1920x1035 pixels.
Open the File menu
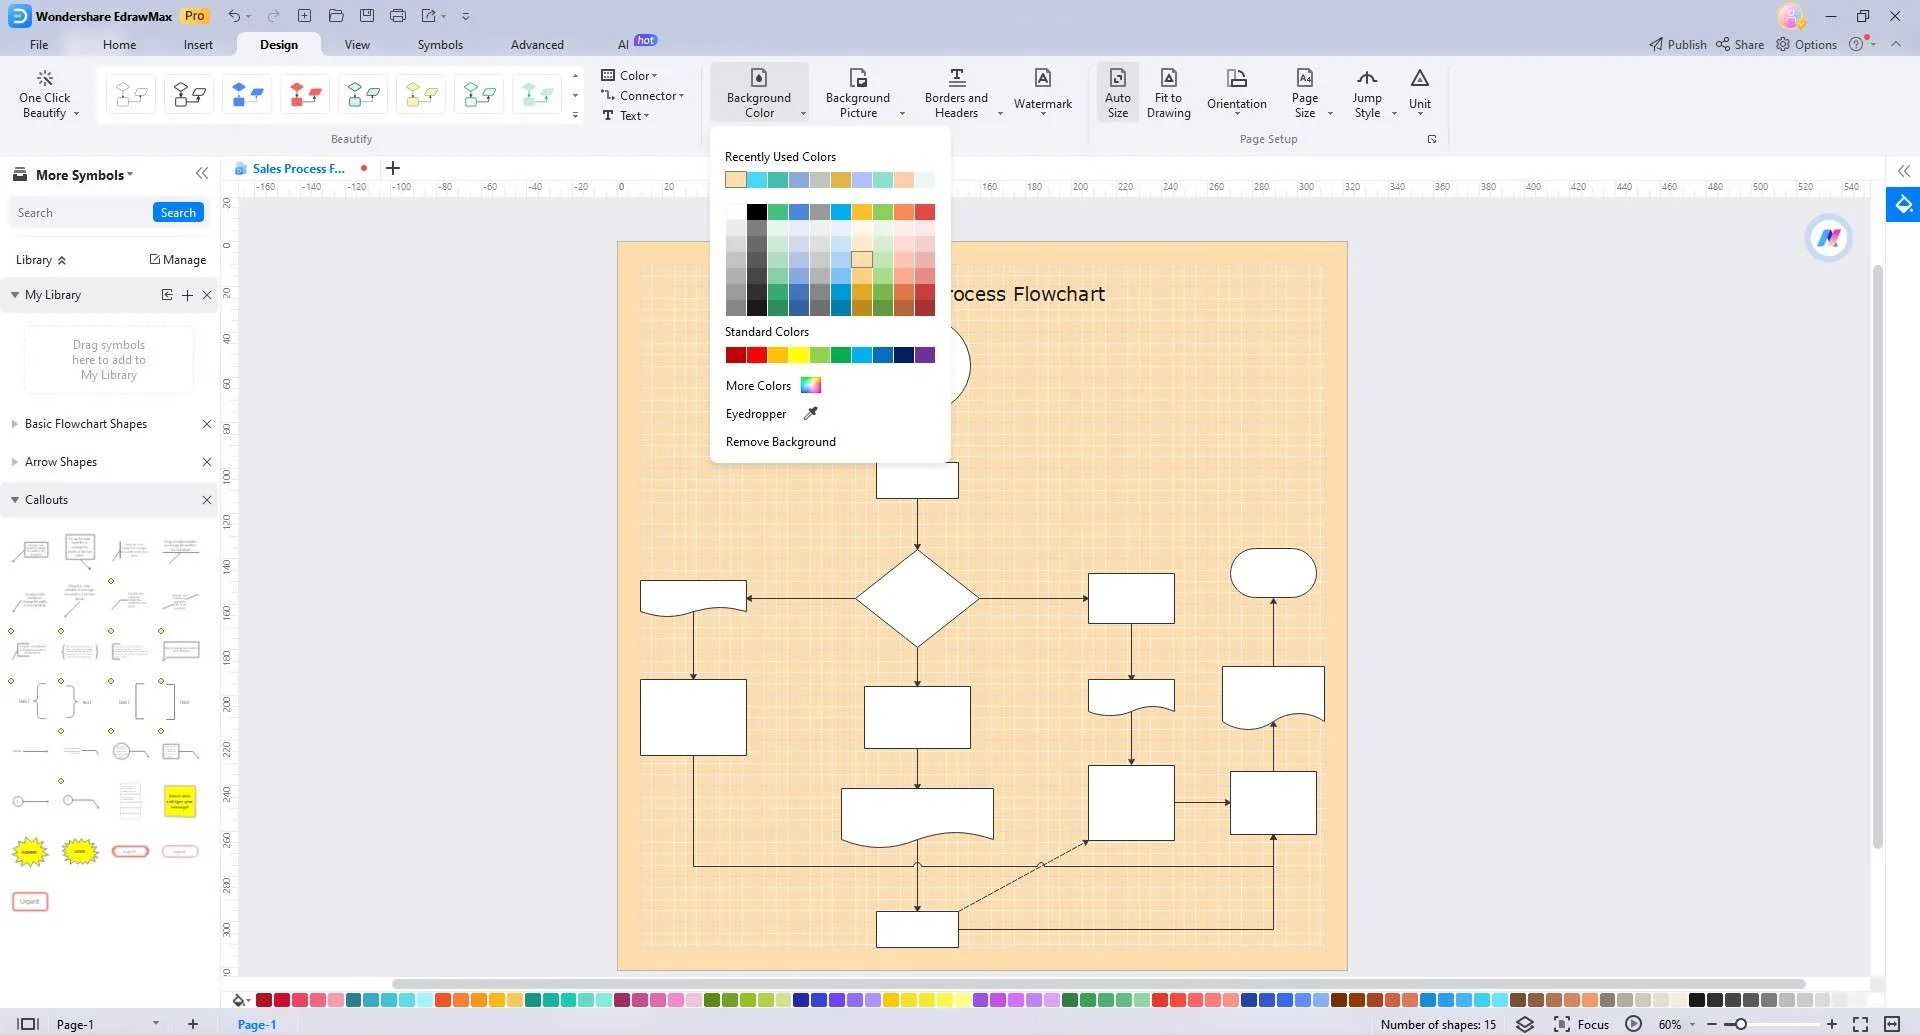39,44
